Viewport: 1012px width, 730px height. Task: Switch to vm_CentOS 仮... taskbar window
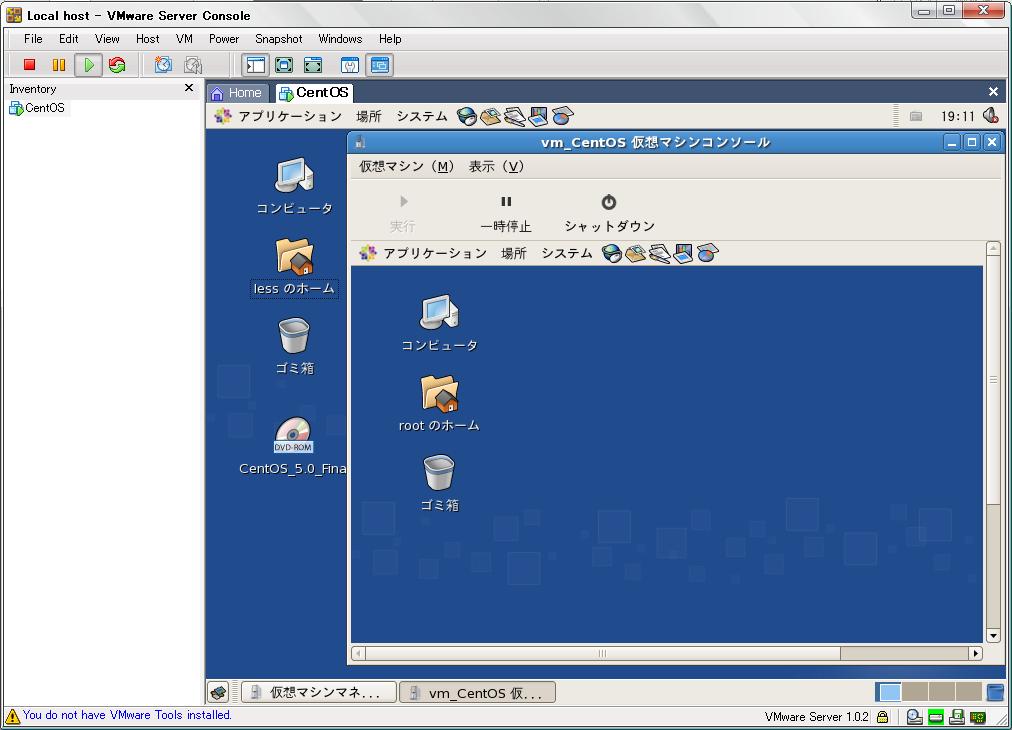(478, 693)
